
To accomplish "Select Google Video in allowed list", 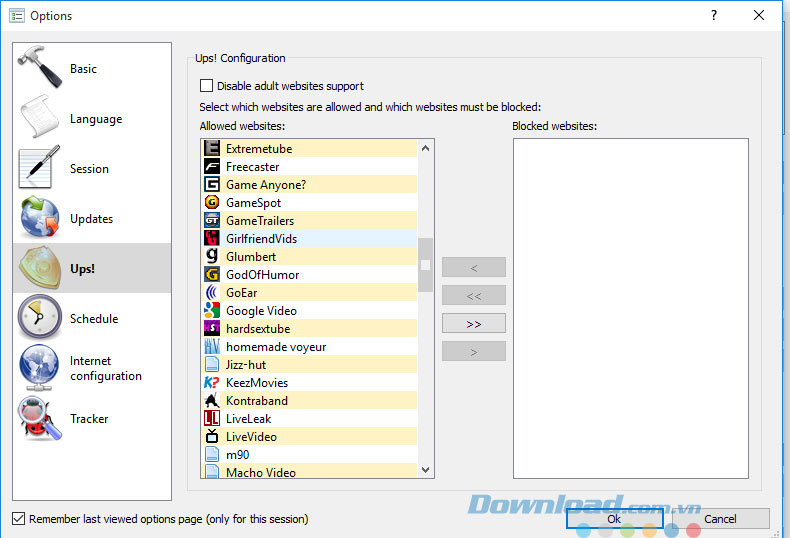I will coord(261,311).
